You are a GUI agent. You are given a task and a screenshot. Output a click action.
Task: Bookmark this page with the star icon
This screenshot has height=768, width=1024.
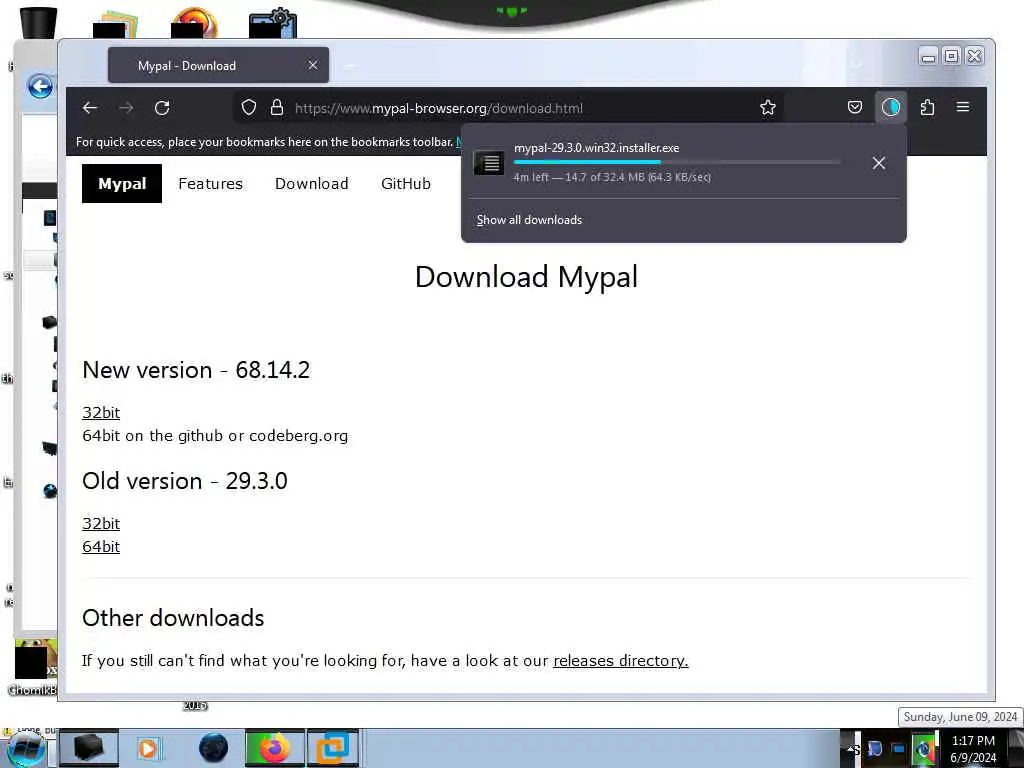click(x=768, y=108)
